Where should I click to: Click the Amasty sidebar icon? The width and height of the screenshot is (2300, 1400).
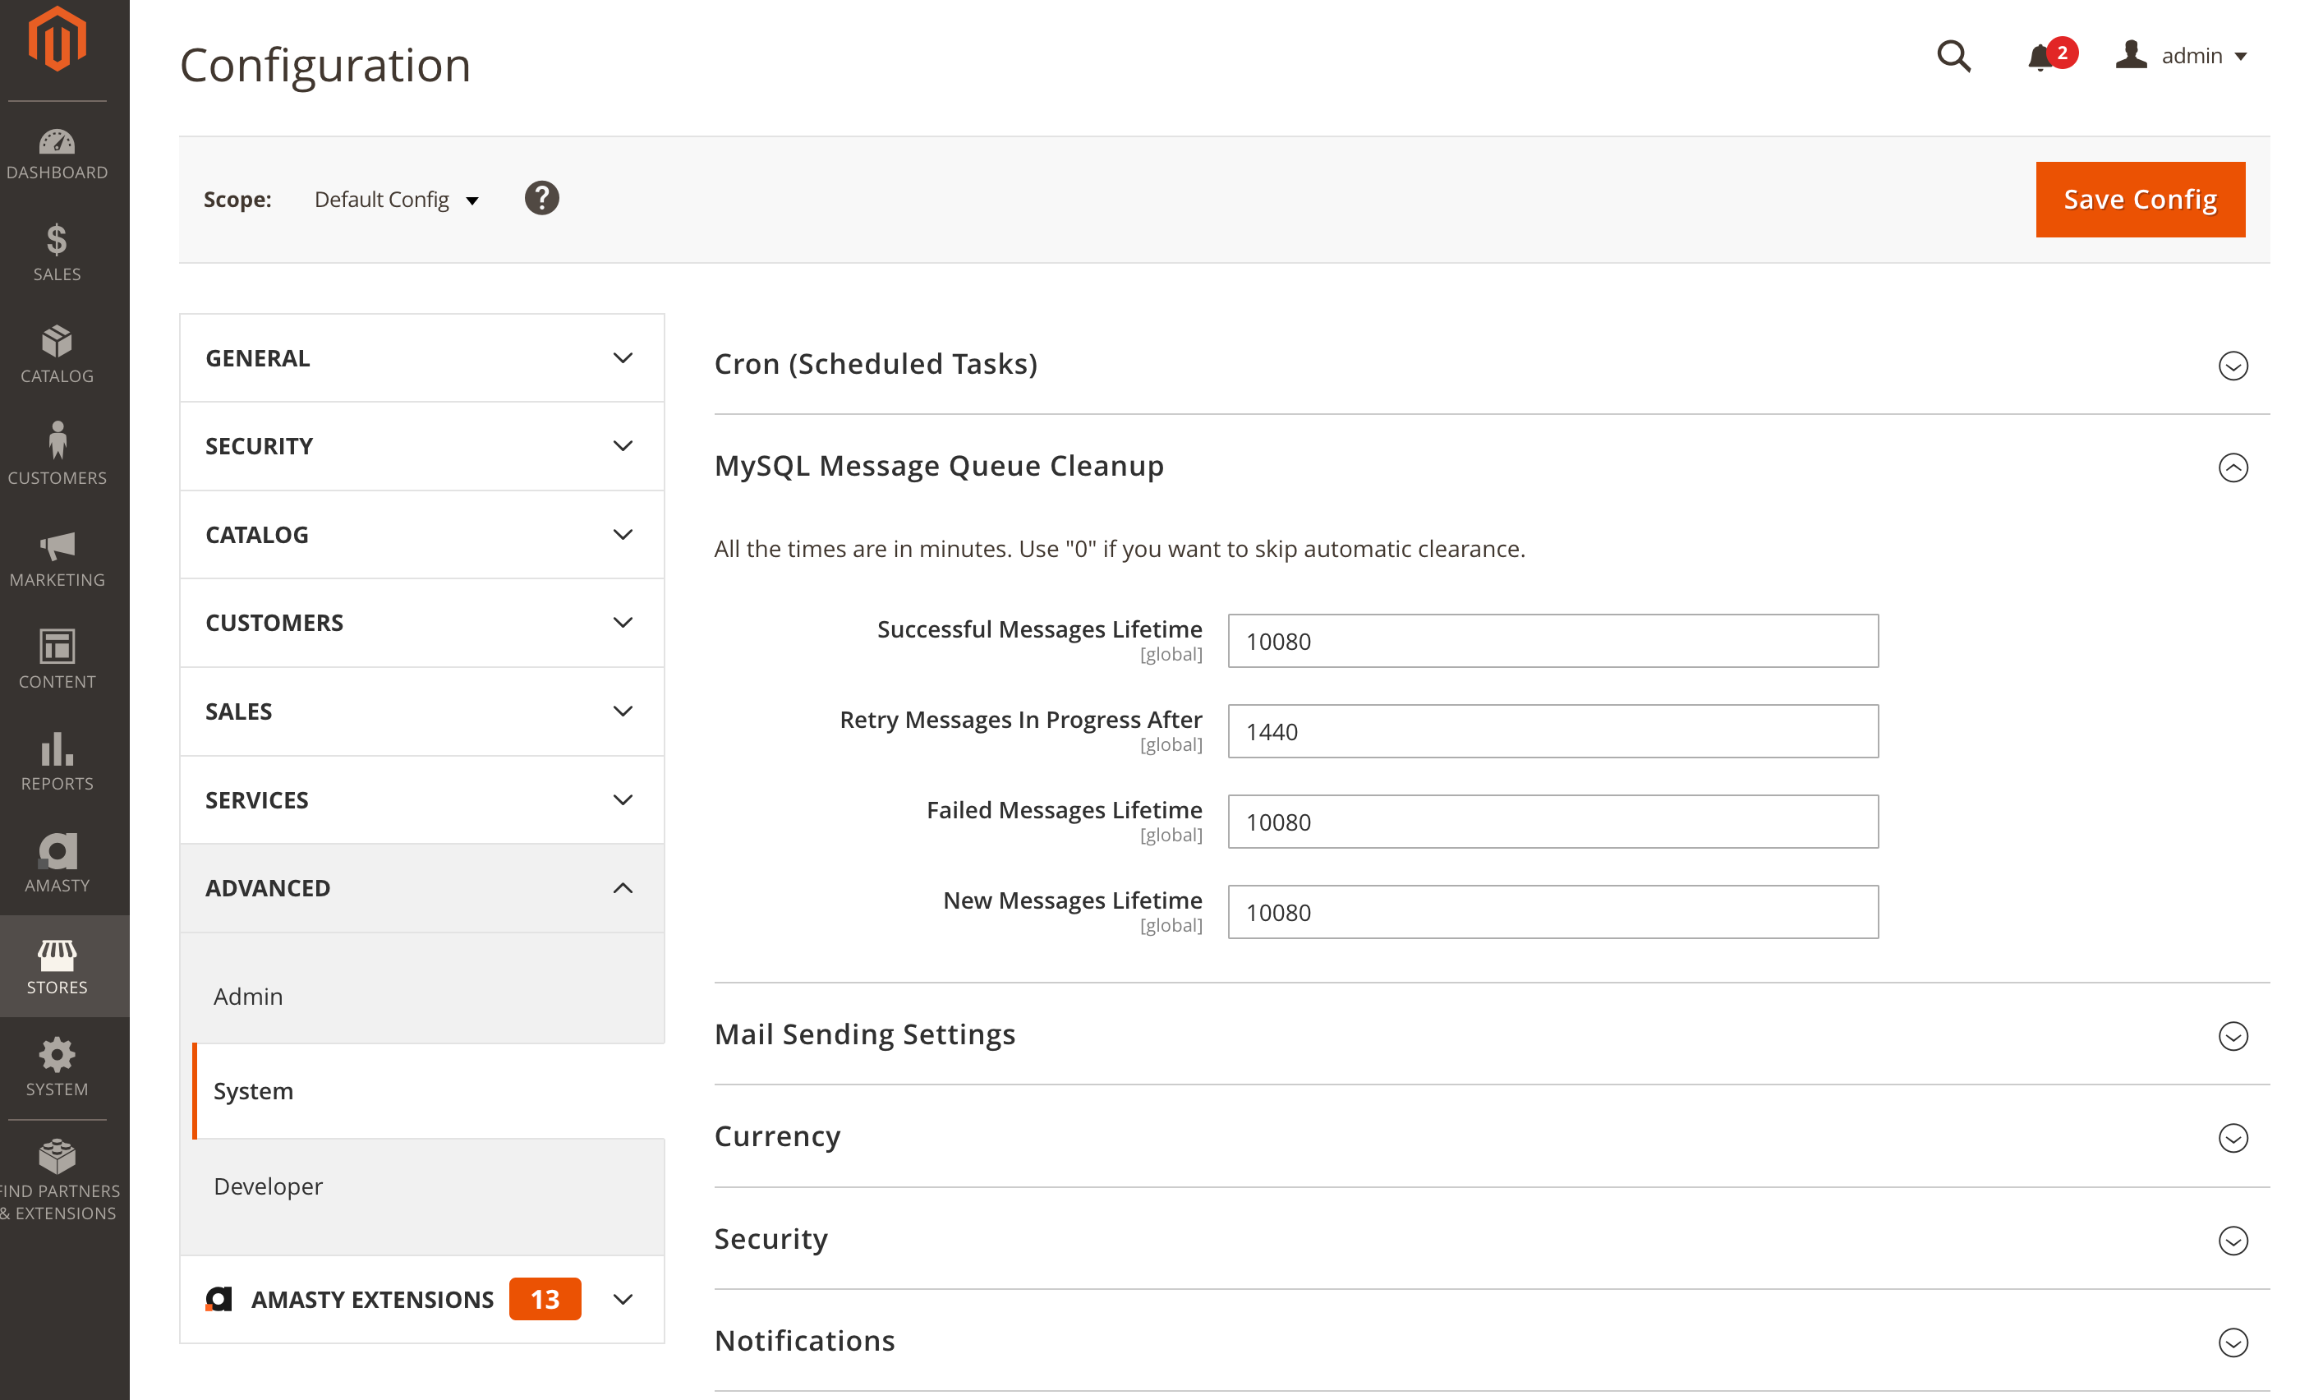click(57, 858)
